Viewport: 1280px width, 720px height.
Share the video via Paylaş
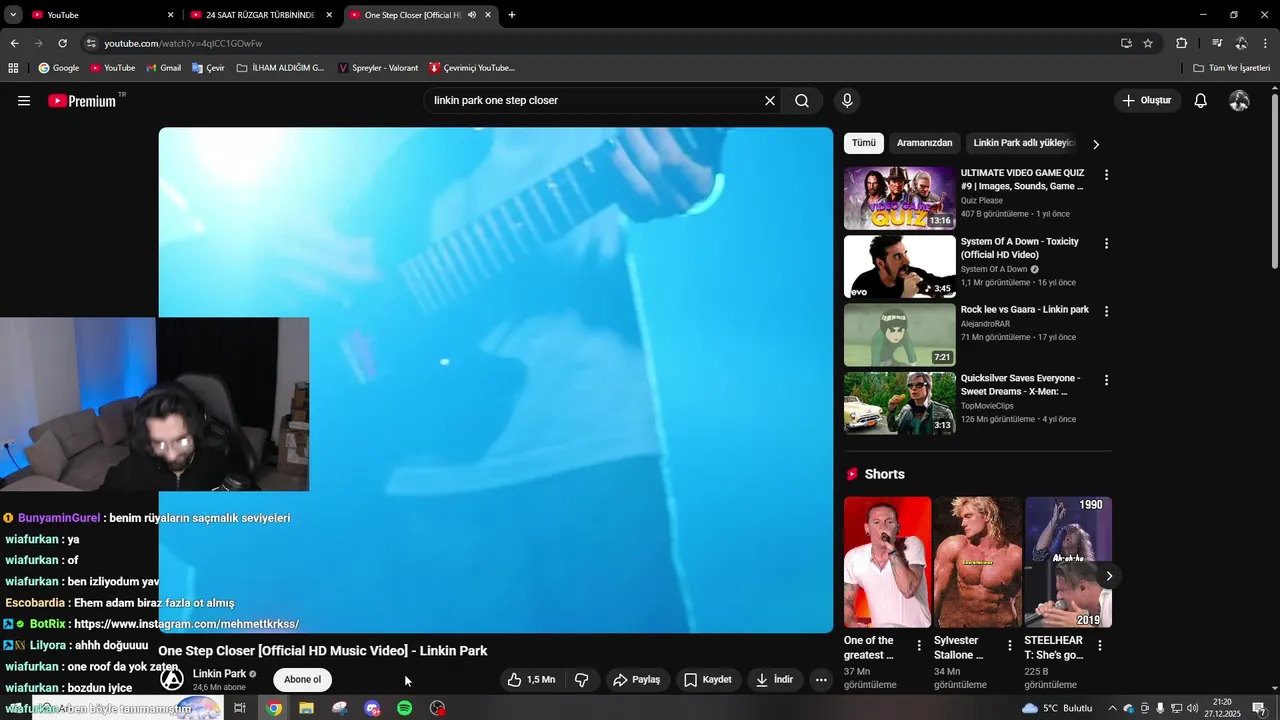pyautogui.click(x=637, y=680)
